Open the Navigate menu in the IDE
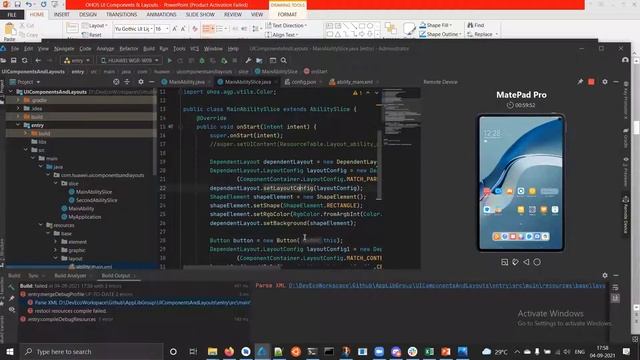The image size is (640, 360). (x=64, y=49)
